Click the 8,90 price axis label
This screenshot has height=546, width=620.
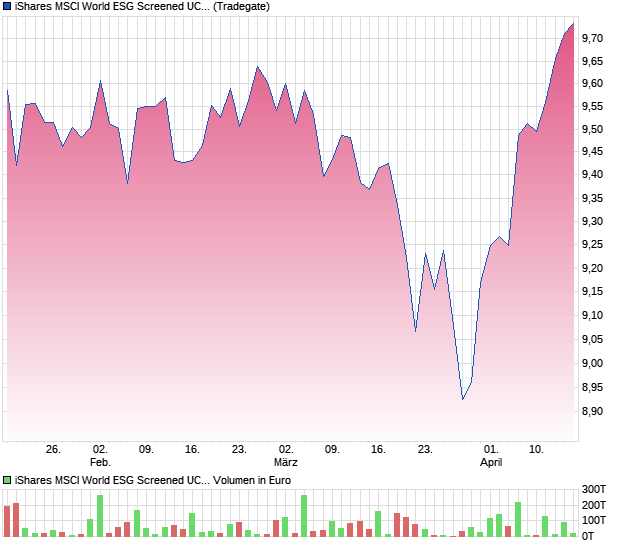[x=592, y=412]
